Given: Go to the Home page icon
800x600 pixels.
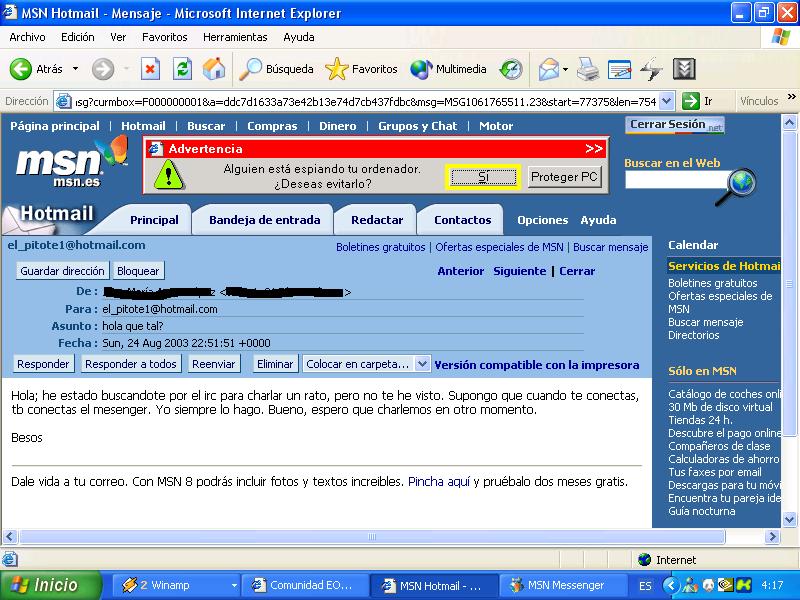Looking at the screenshot, I should (214, 69).
